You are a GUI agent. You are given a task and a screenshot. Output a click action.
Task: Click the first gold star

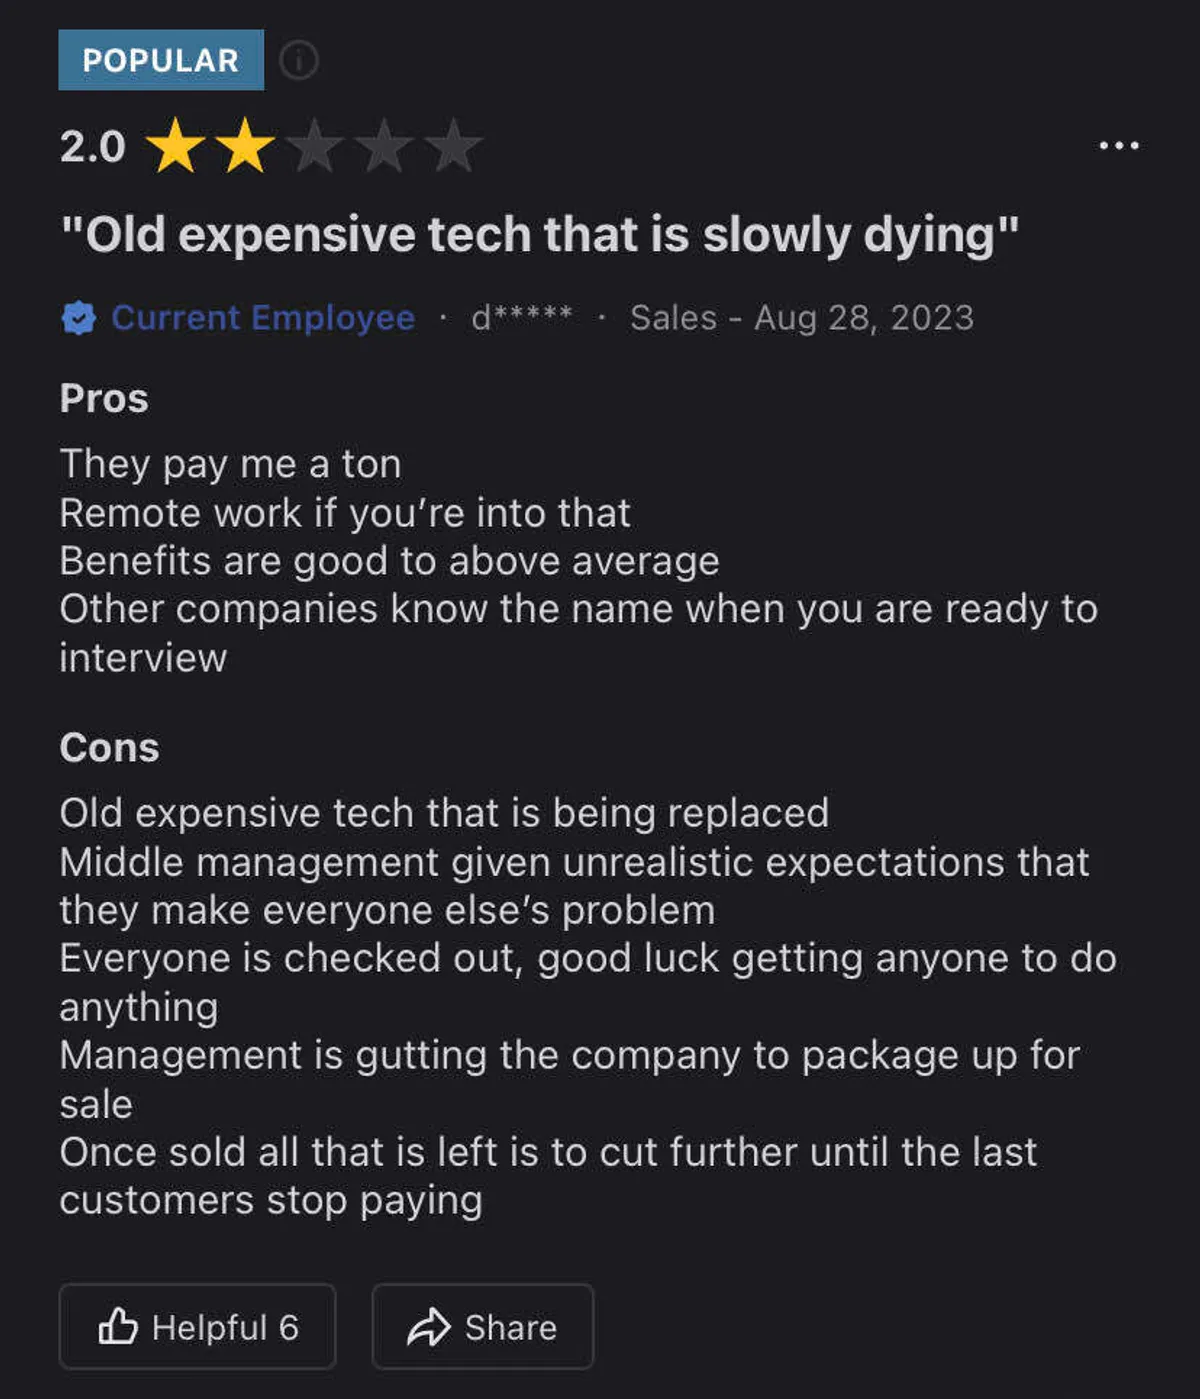click(x=176, y=146)
